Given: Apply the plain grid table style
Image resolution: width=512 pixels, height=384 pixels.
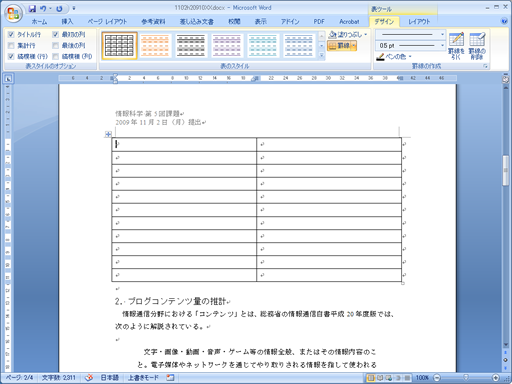Looking at the screenshot, I should point(119,45).
